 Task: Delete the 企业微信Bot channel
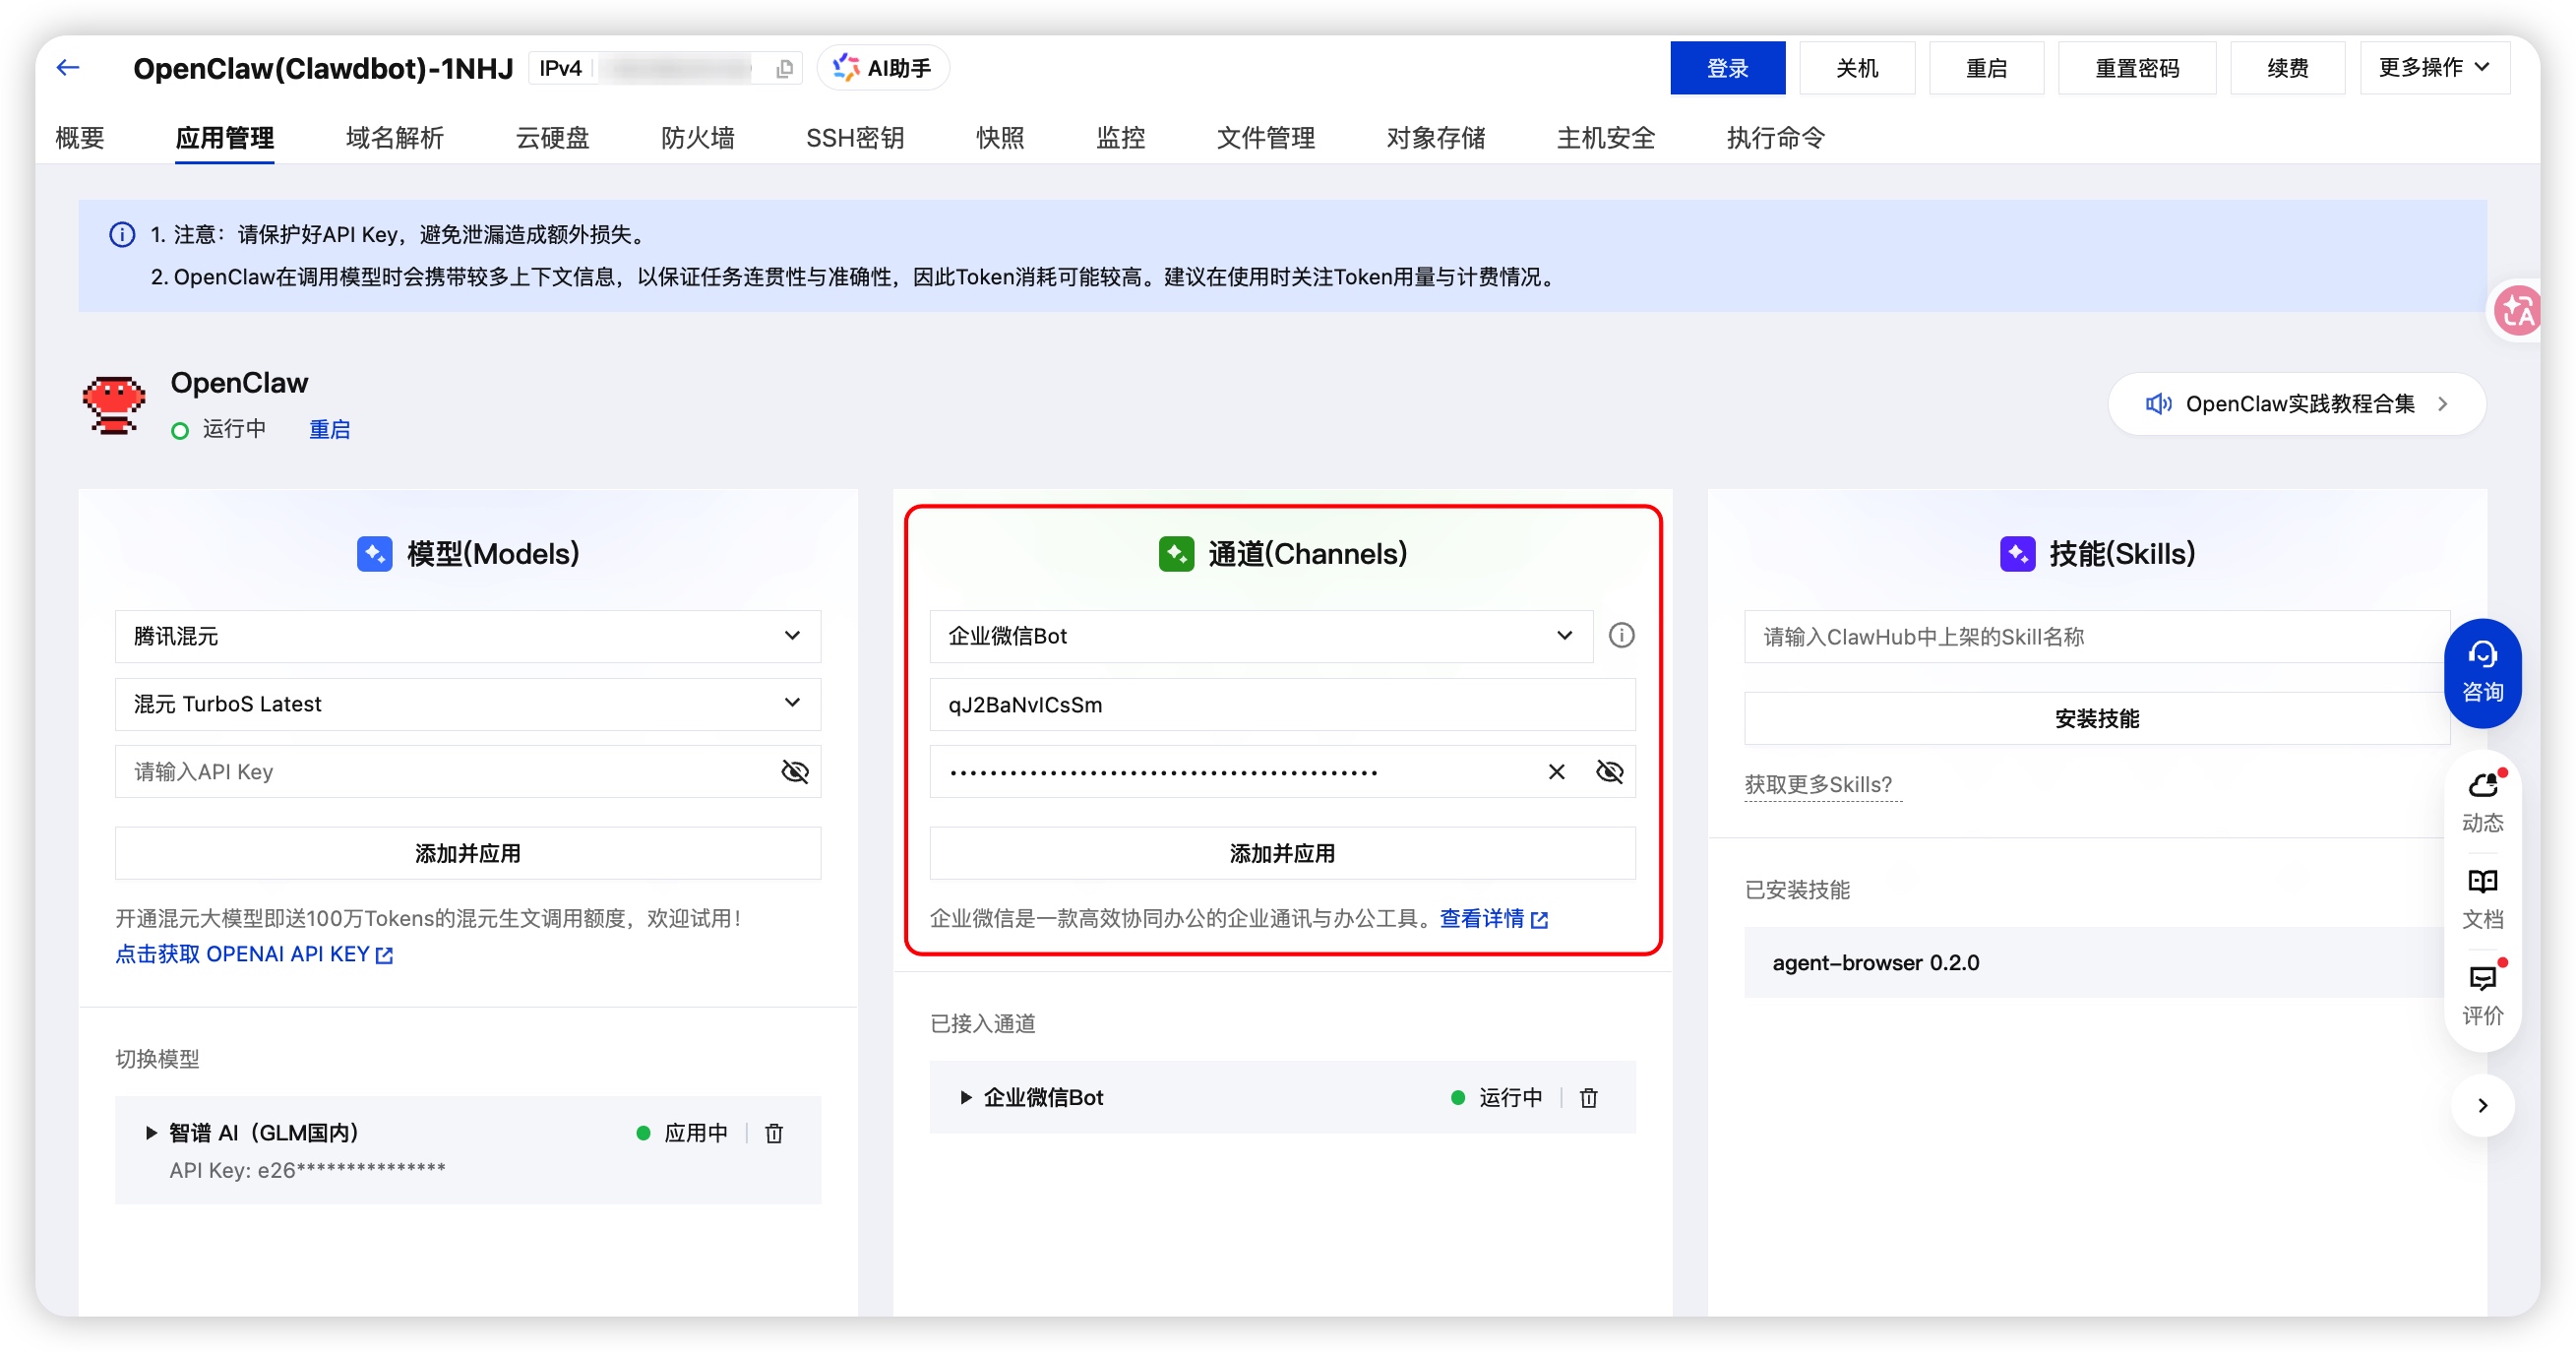point(1588,1097)
